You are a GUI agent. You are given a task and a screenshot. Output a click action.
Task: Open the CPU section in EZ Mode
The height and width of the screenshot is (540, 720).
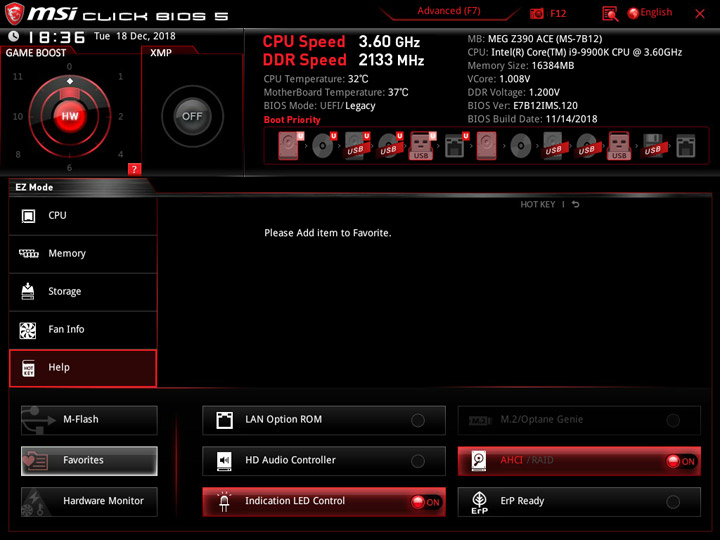point(83,216)
